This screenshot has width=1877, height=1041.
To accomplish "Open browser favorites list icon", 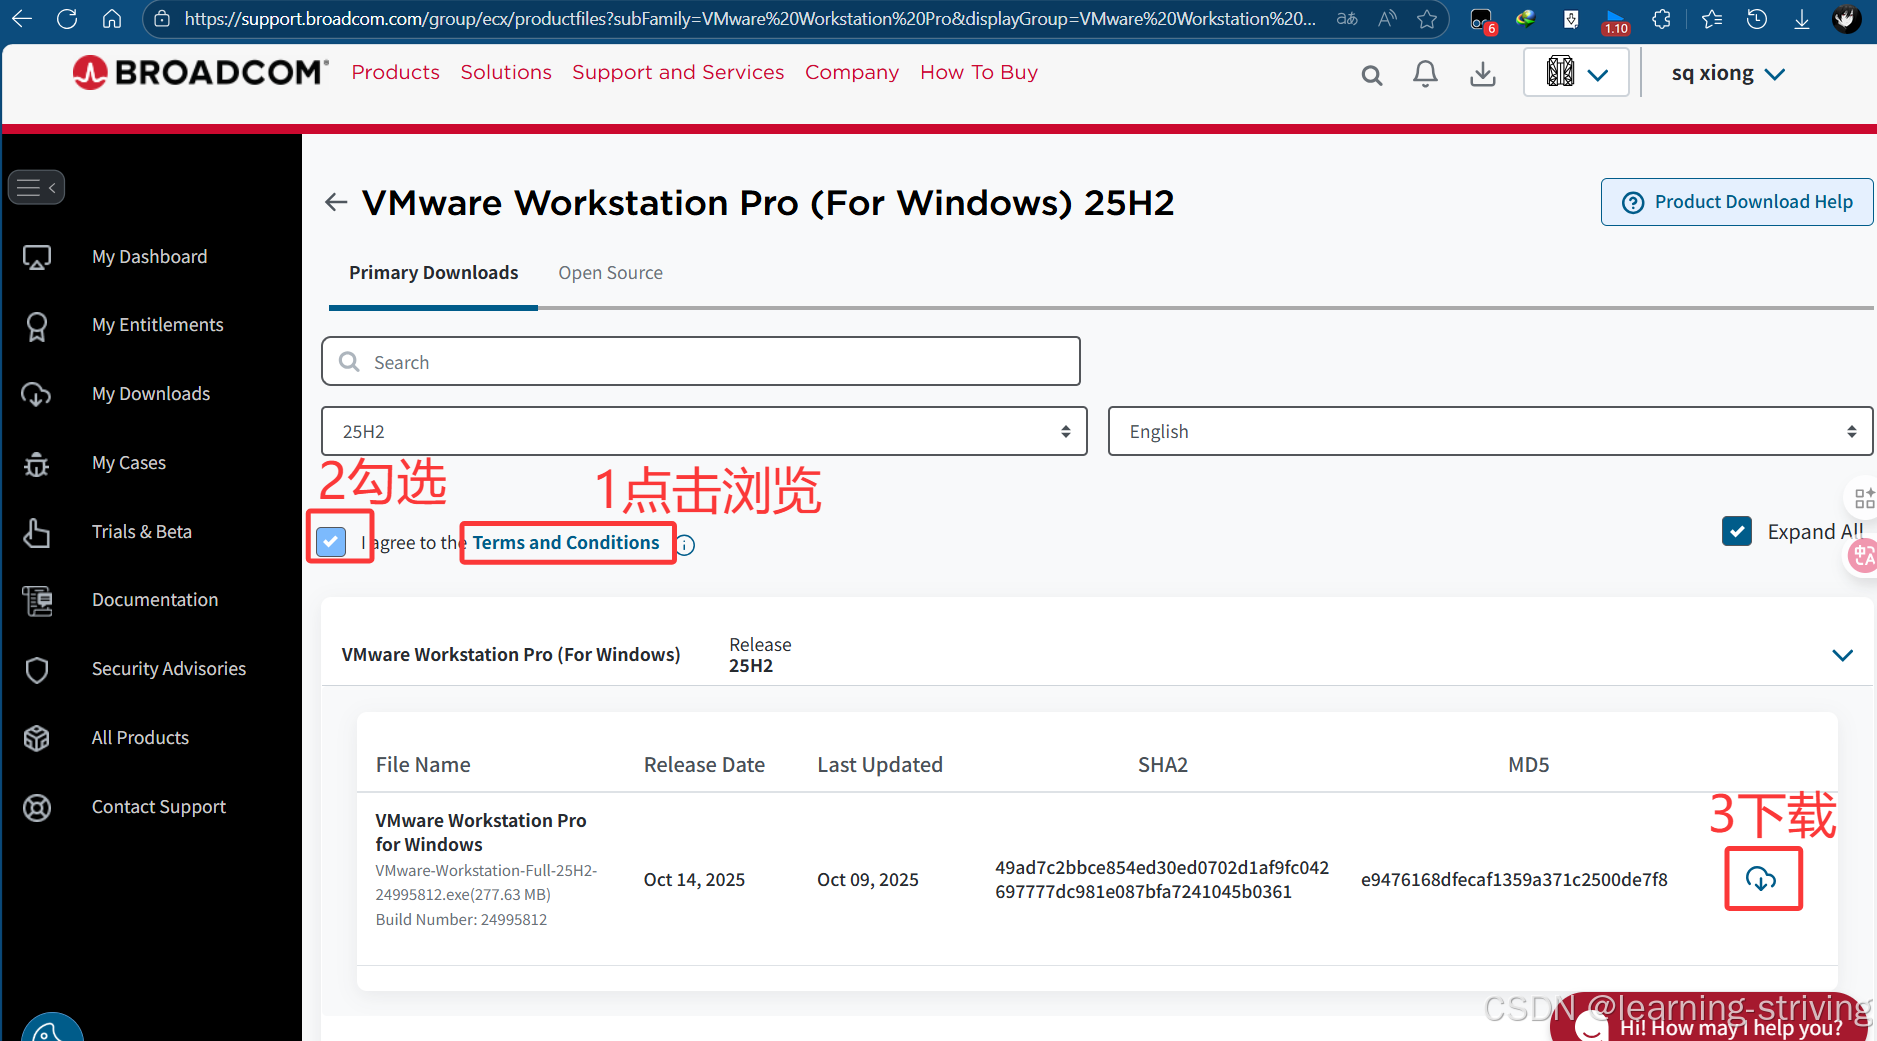I will (1712, 19).
